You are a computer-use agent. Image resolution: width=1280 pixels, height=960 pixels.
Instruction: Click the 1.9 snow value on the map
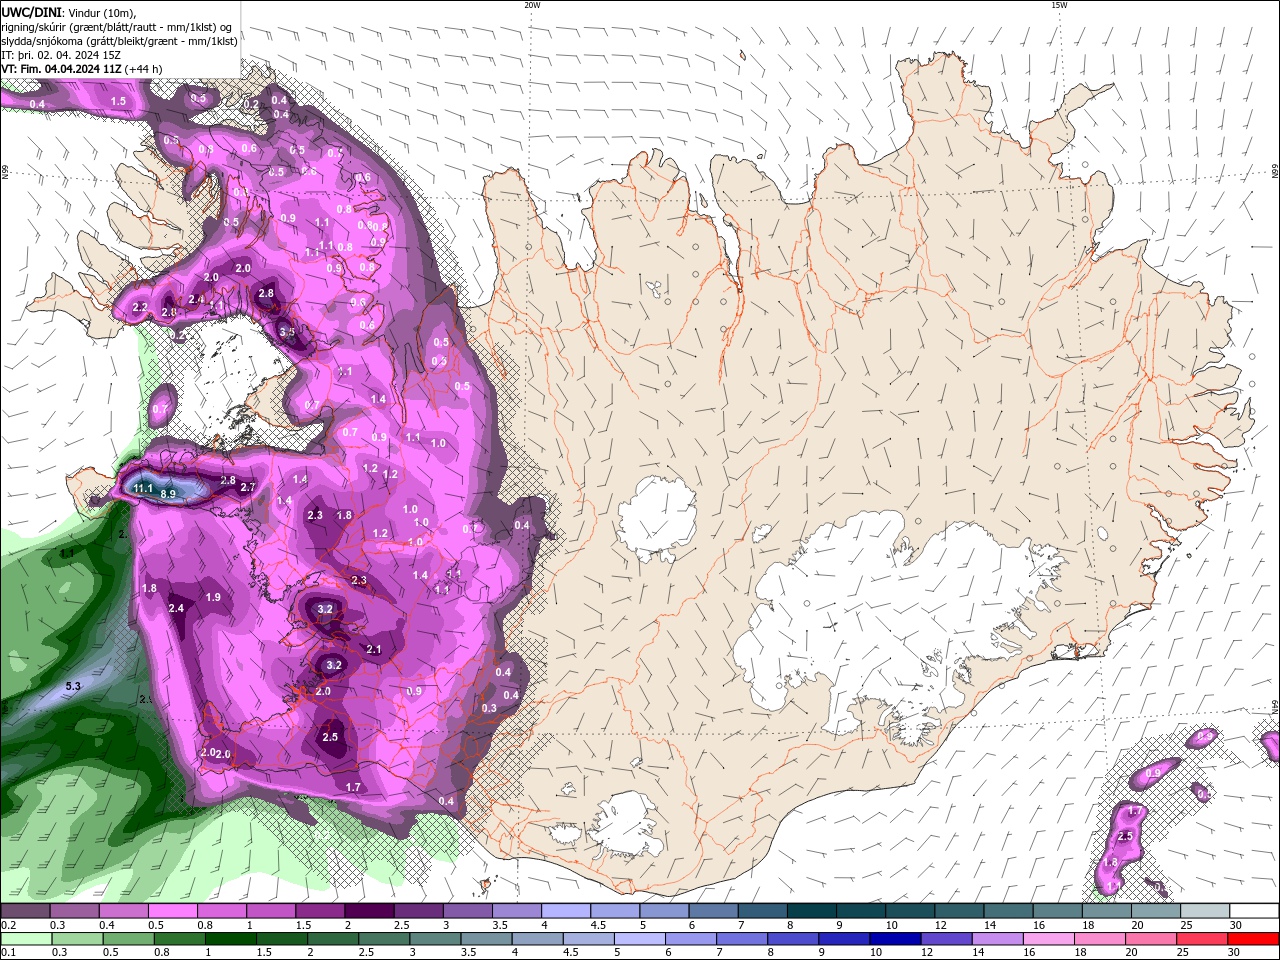click(213, 597)
